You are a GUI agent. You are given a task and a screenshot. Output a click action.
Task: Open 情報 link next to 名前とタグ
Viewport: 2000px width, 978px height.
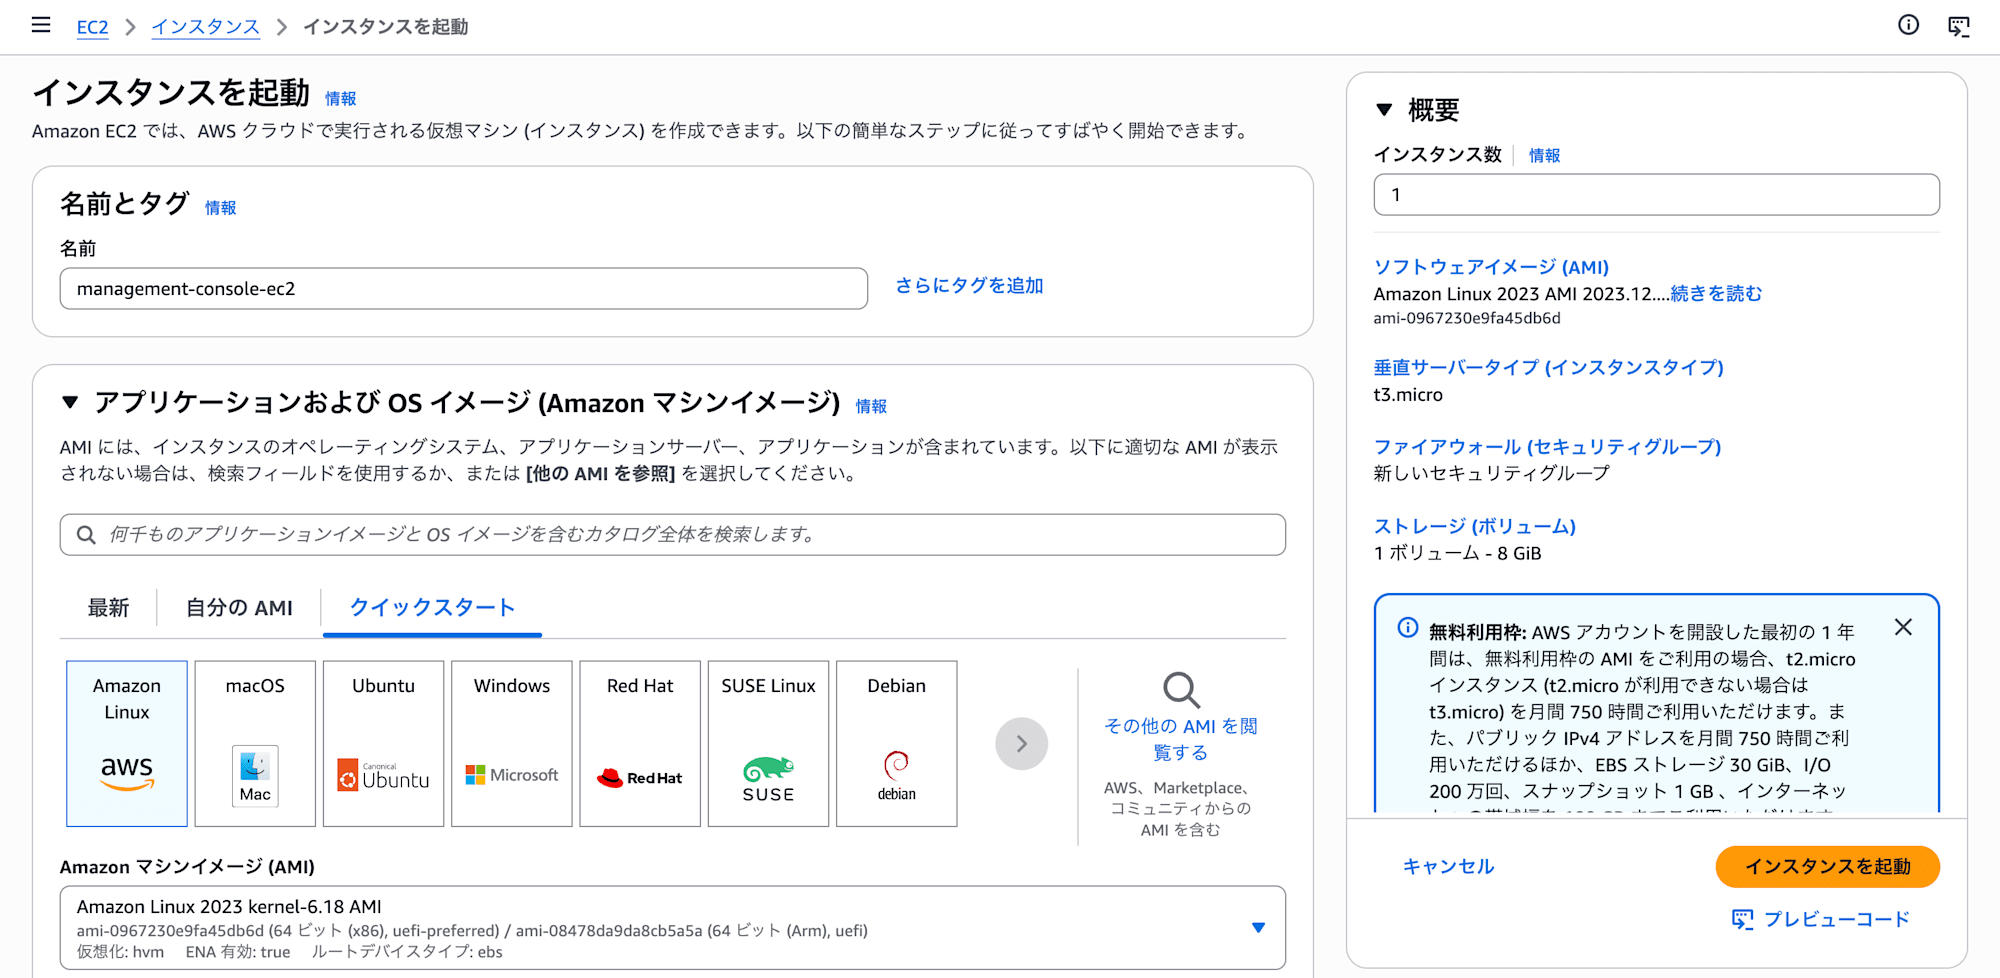(221, 207)
